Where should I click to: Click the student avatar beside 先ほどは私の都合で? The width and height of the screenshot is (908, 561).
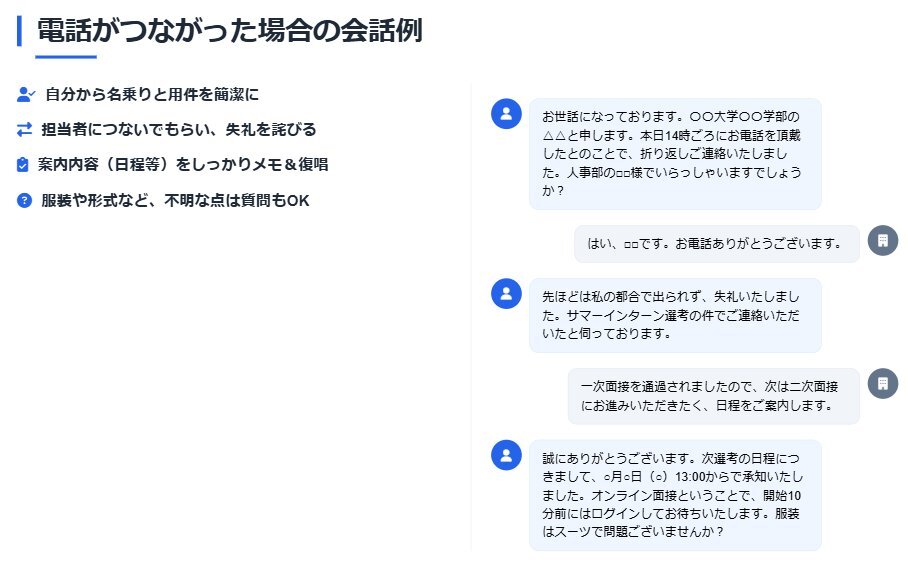click(x=506, y=294)
